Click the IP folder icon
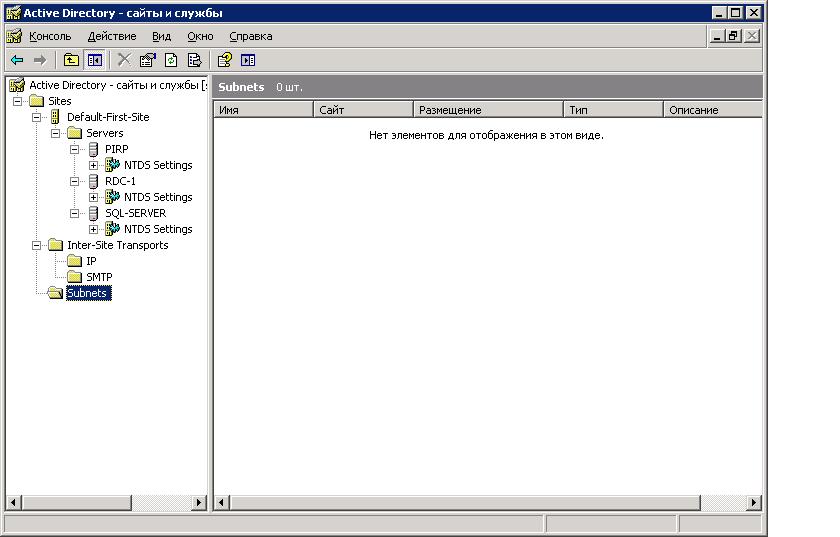The width and height of the screenshot is (840, 537). click(74, 261)
